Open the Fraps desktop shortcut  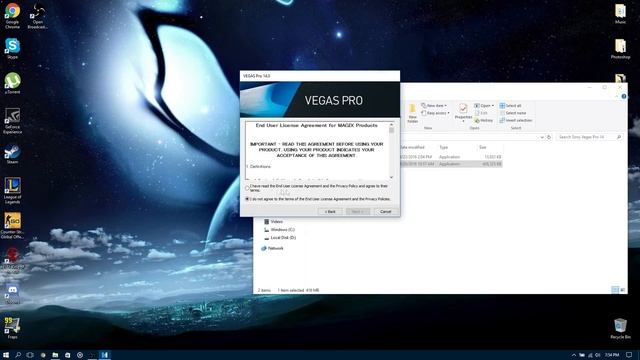click(x=12, y=328)
